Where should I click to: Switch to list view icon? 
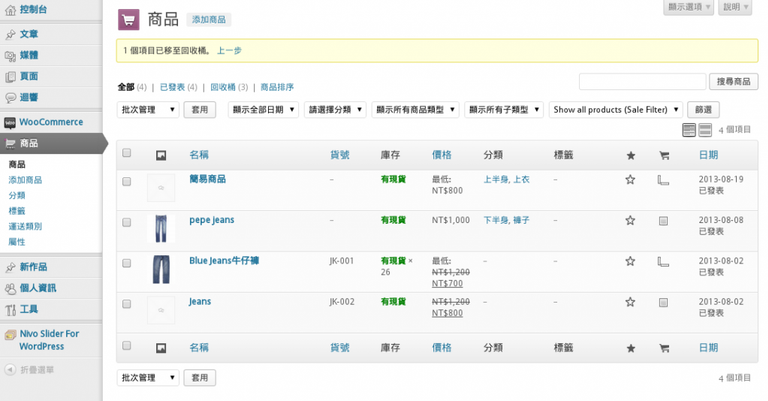(689, 130)
